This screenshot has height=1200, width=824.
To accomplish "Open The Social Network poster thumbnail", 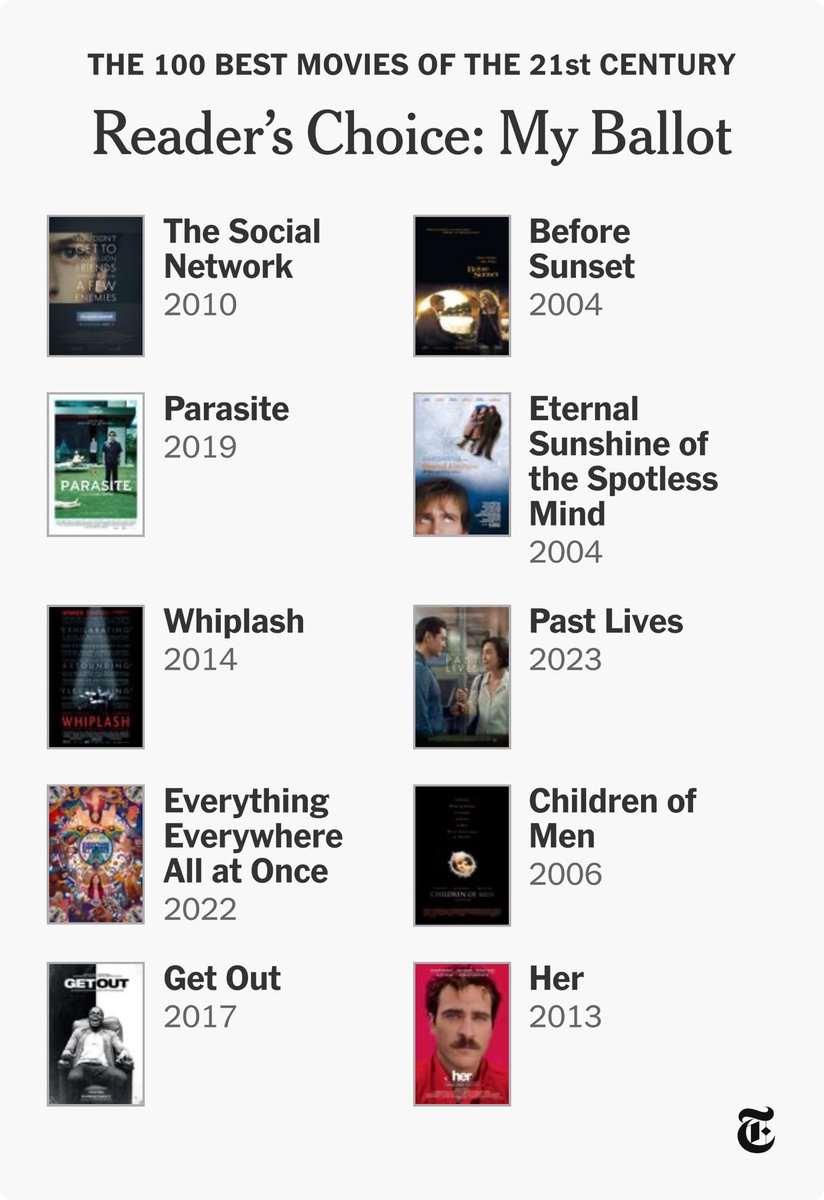I will point(96,286).
